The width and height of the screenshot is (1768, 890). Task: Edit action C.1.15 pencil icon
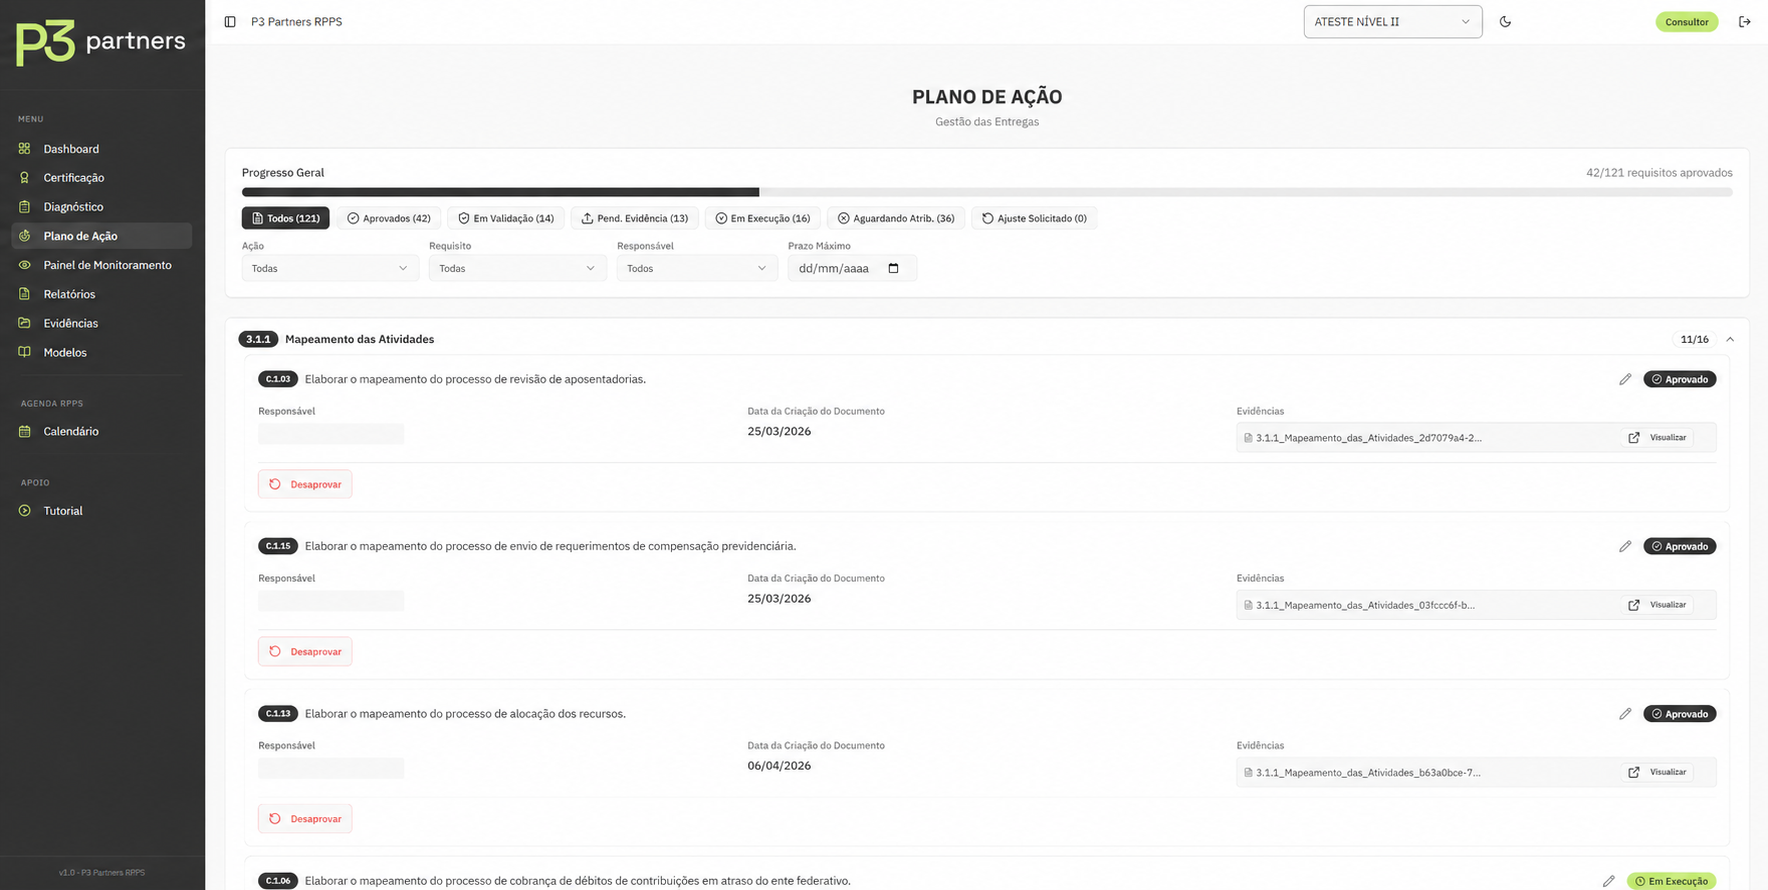click(x=1625, y=546)
